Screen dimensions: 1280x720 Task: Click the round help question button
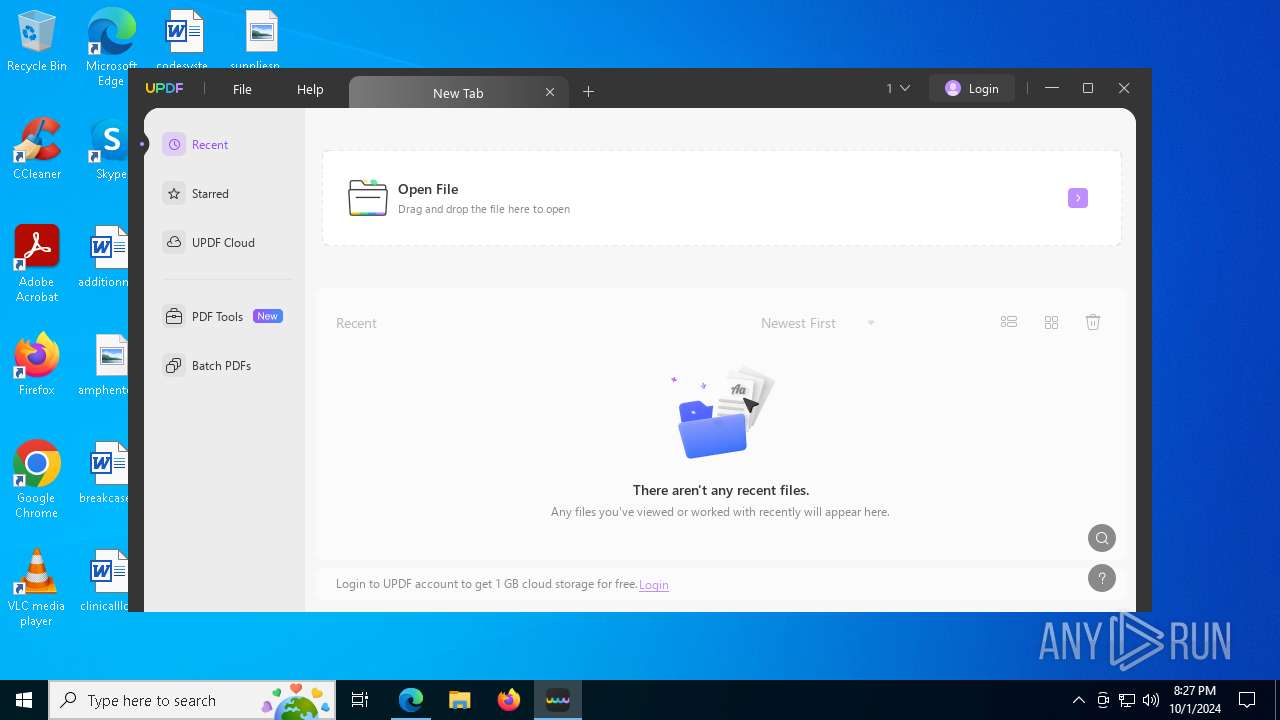(x=1102, y=578)
